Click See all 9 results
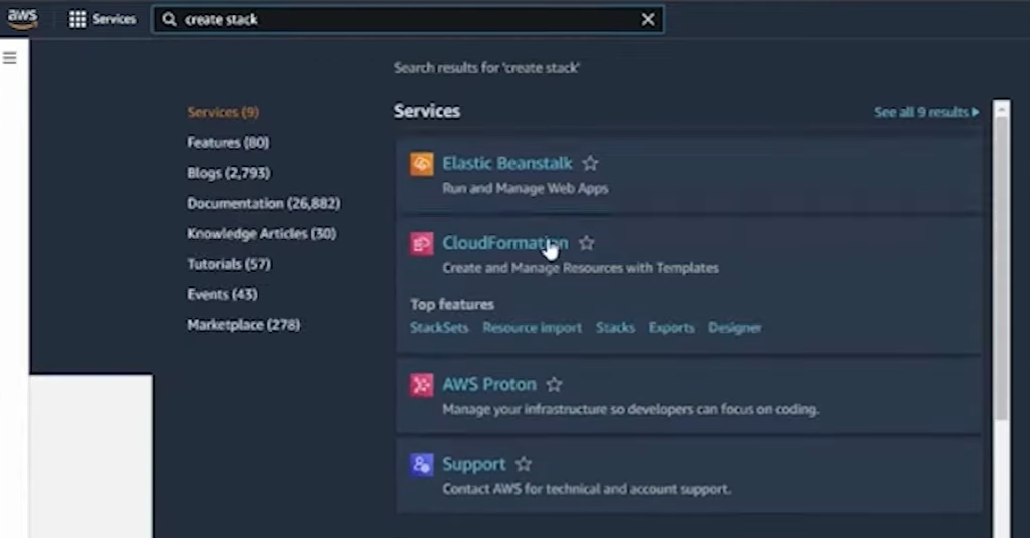This screenshot has height=538, width=1030. 926,112
